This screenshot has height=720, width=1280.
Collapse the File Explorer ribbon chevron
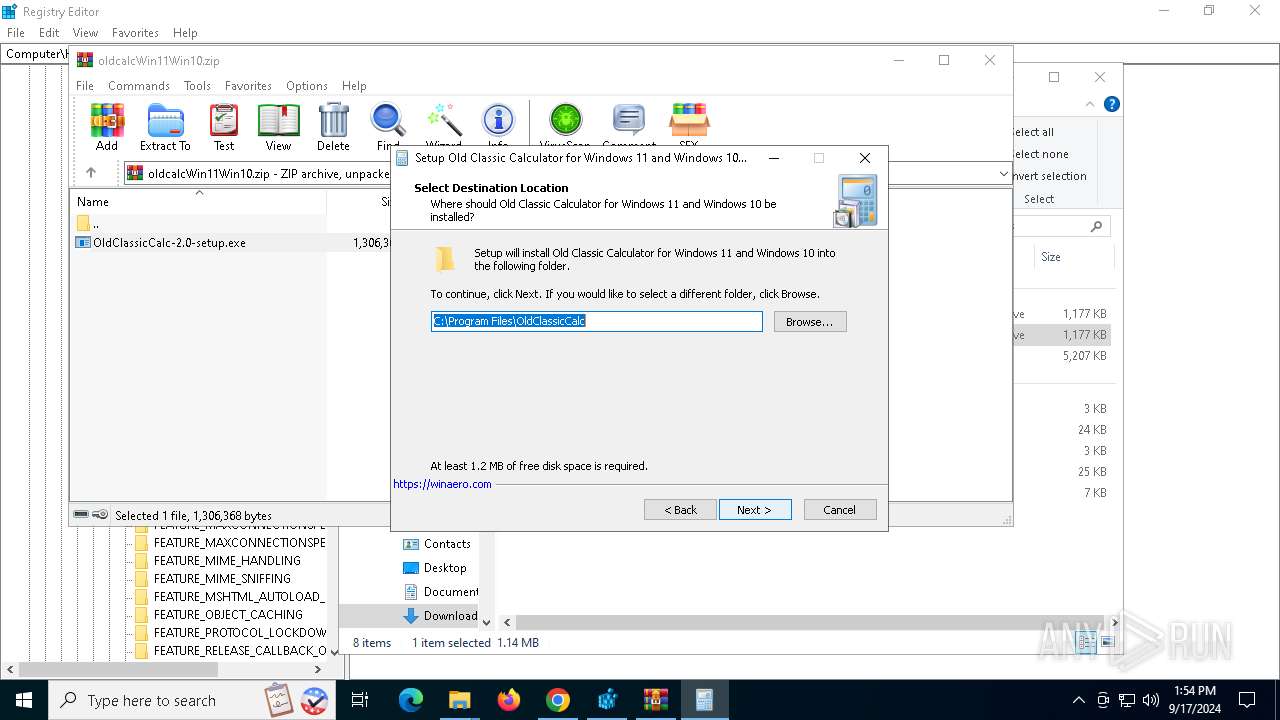coord(1090,104)
